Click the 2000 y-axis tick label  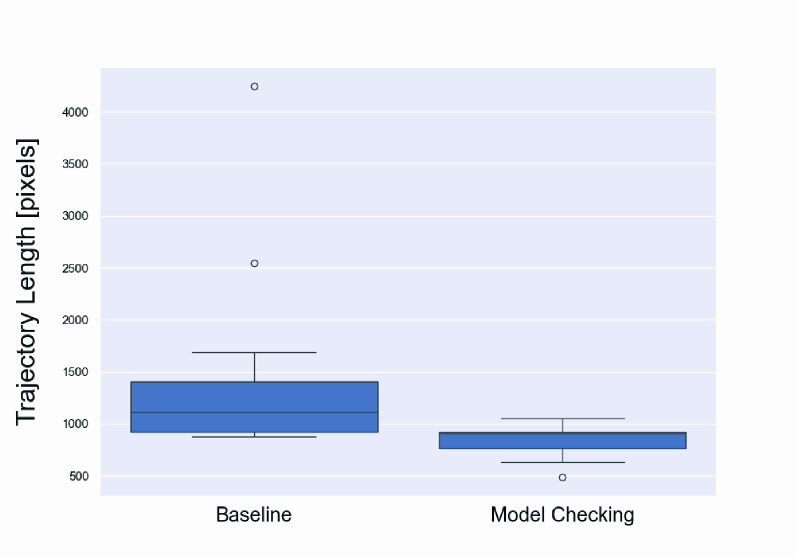[74, 320]
